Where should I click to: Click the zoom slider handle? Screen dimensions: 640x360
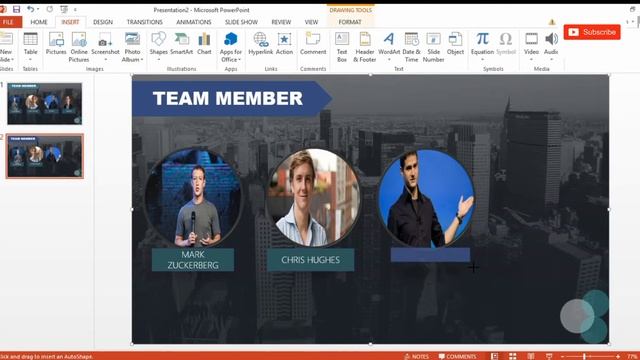coord(584,356)
